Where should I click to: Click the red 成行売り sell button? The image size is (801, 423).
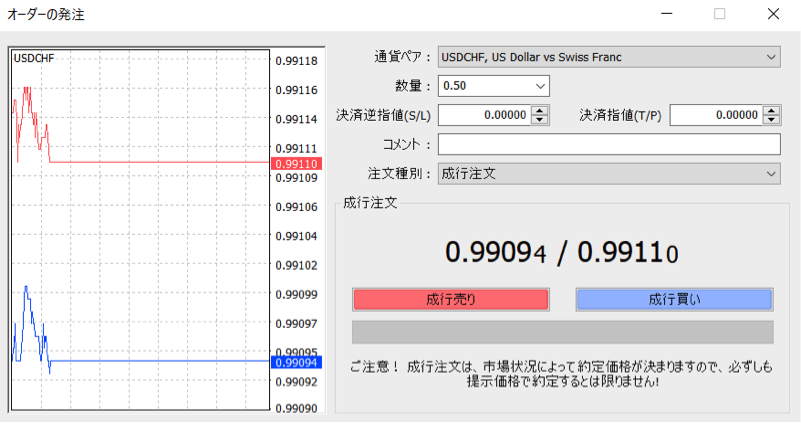pyautogui.click(x=451, y=299)
